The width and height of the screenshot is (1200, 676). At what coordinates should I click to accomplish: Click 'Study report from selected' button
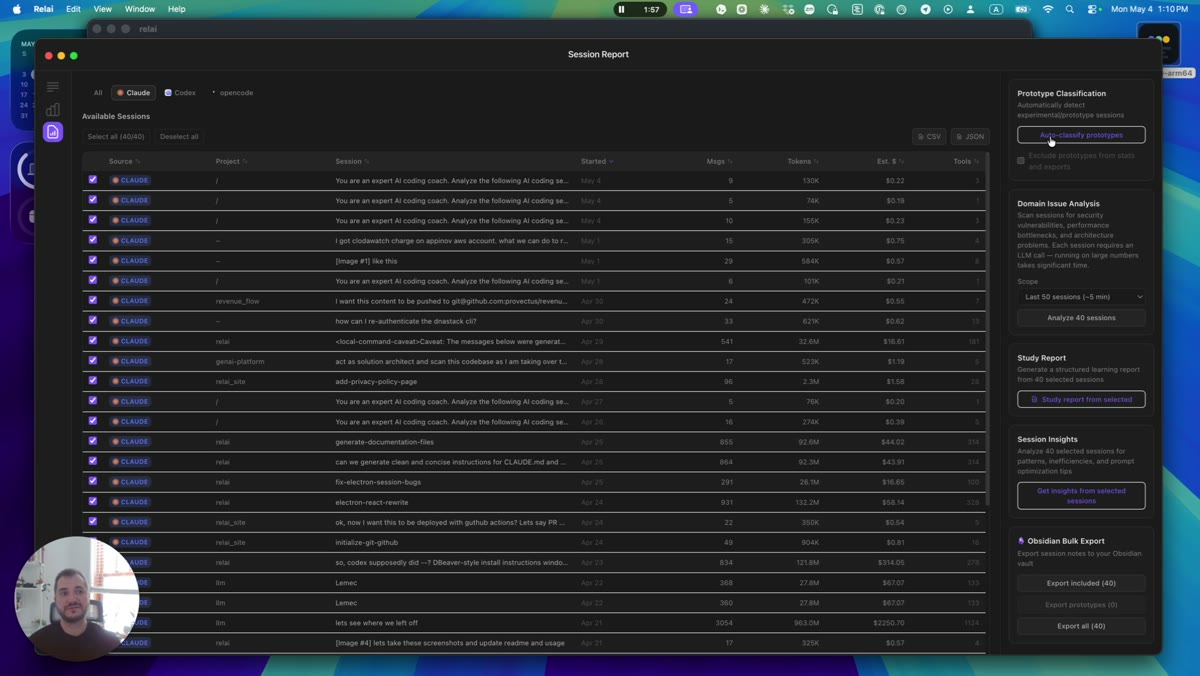pos(1081,399)
